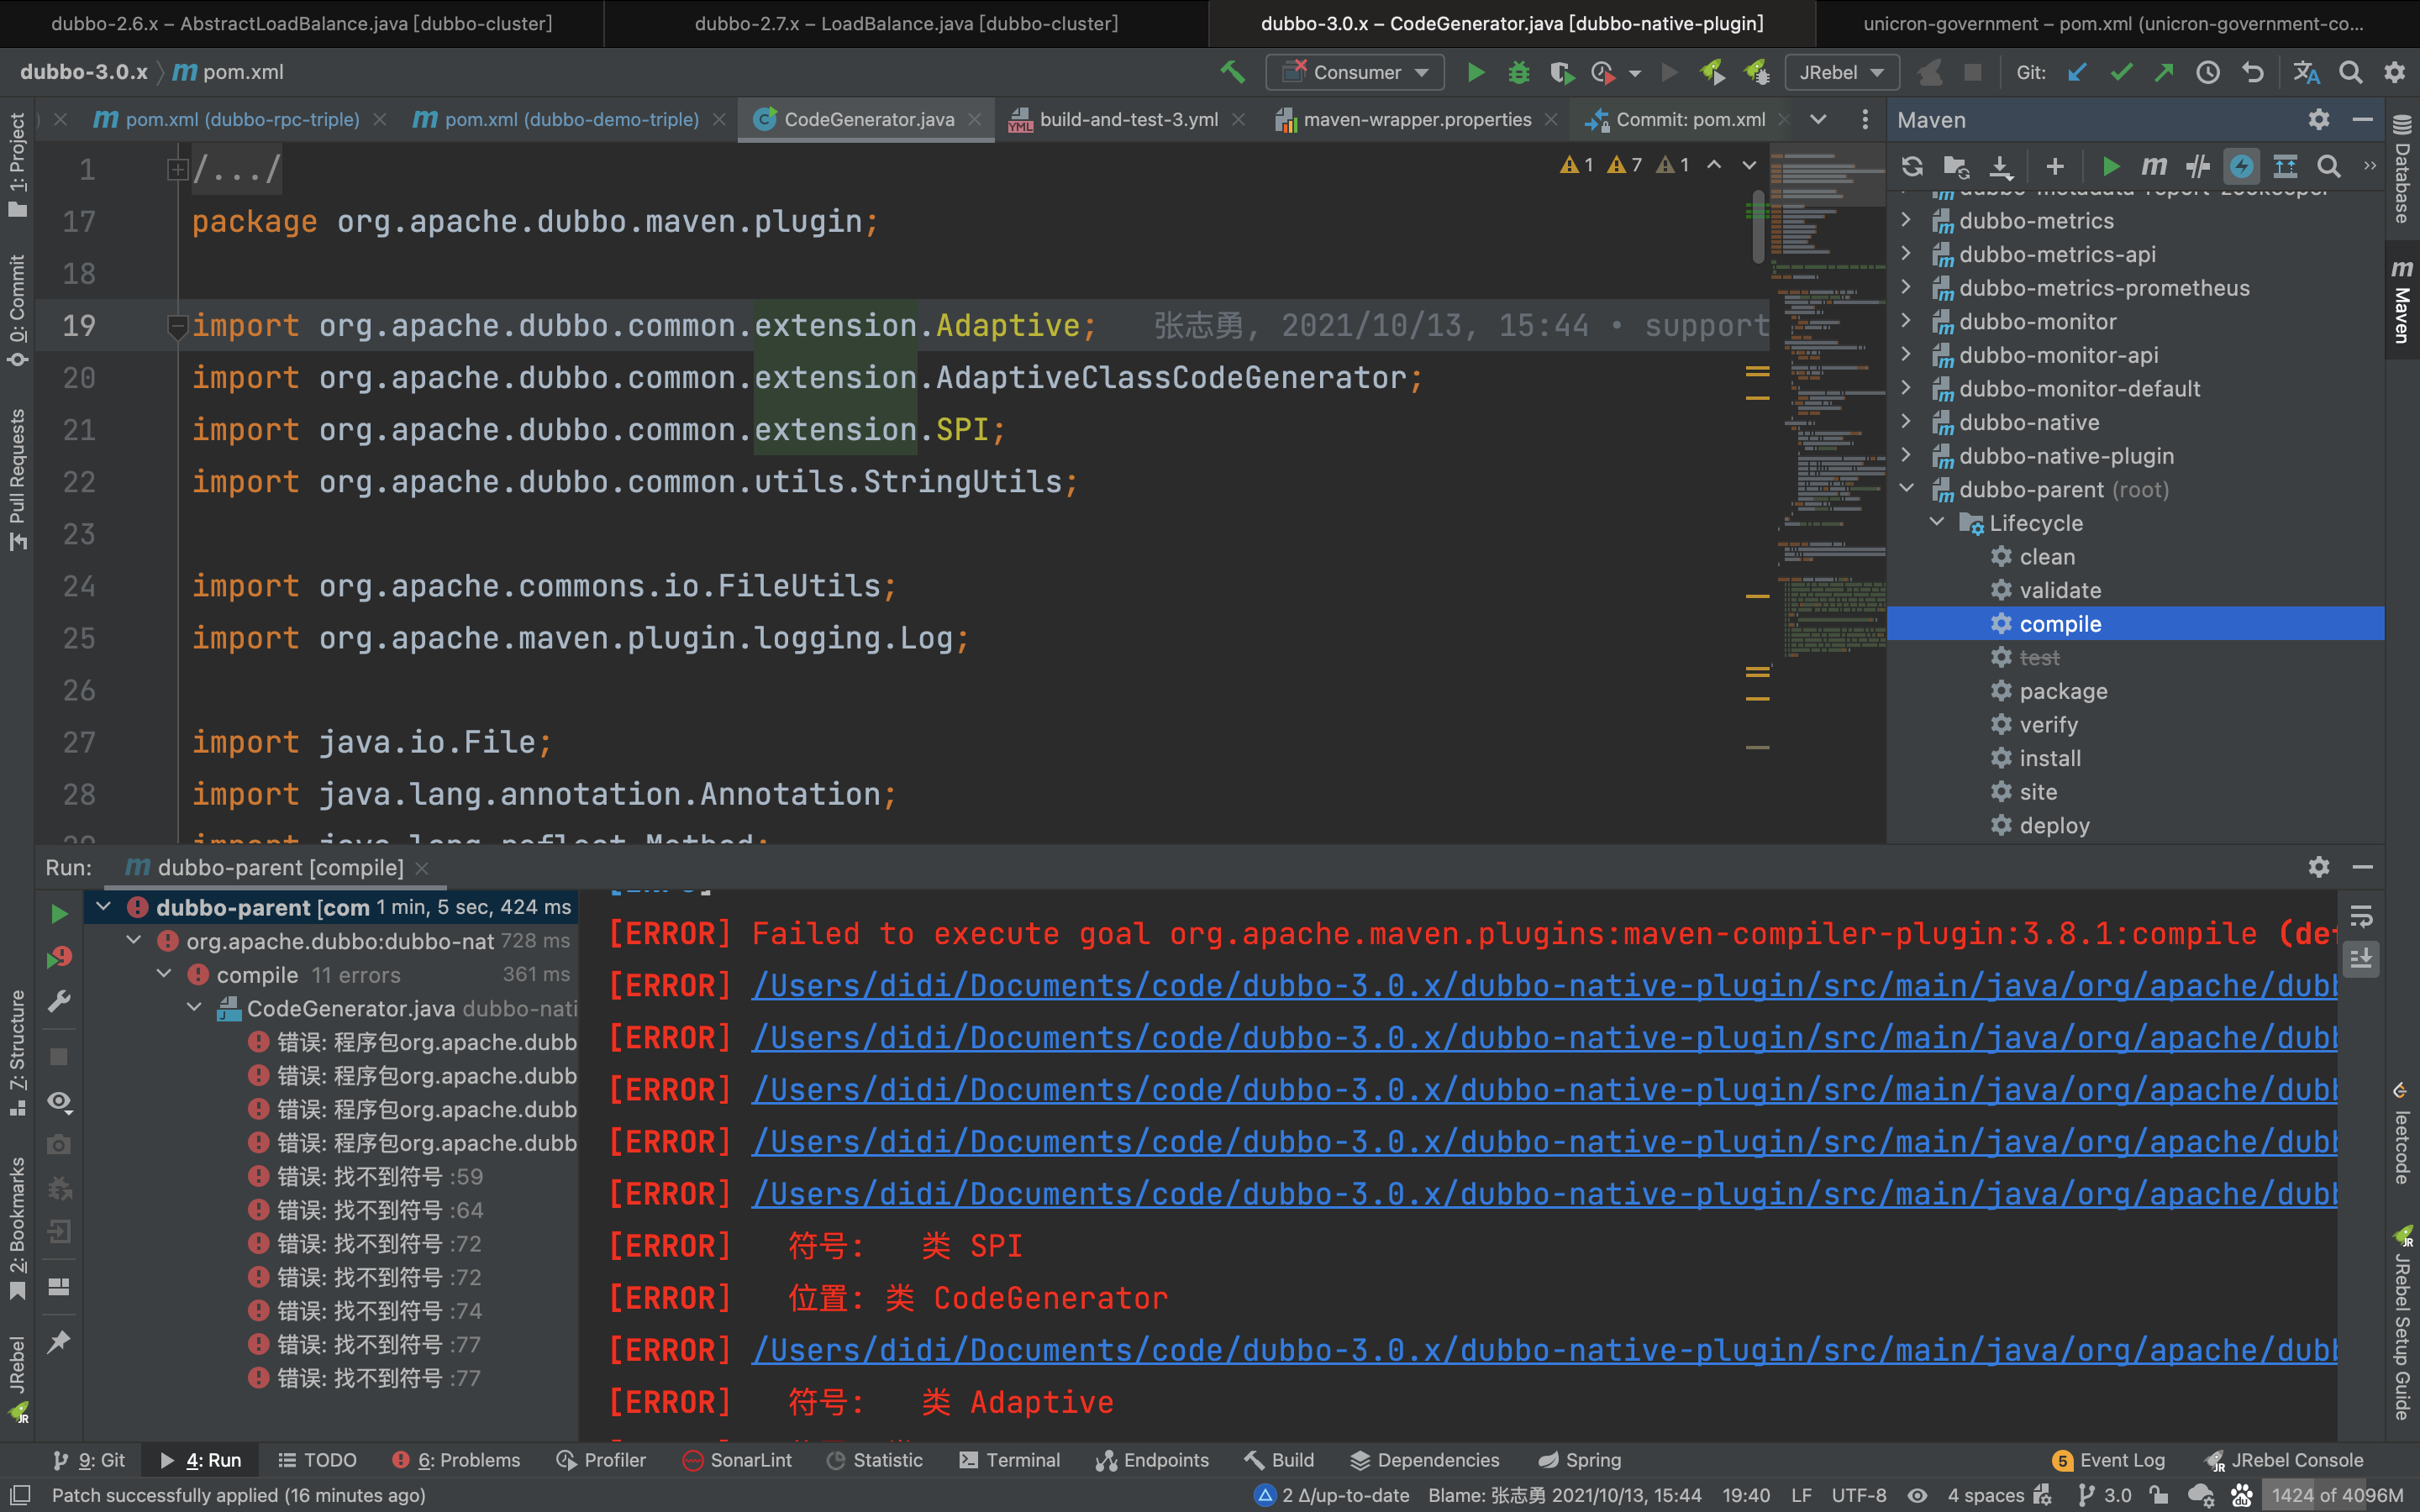Toggle Maven skip tests mode icon
This screenshot has width=2420, height=1512.
[x=2241, y=166]
